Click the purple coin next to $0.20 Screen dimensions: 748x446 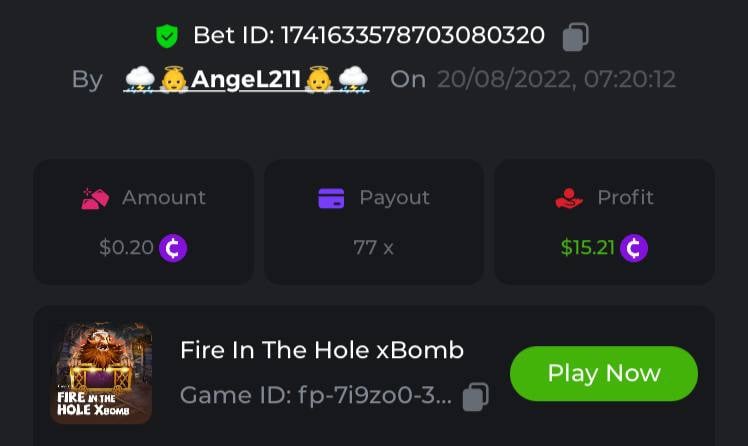pyautogui.click(x=173, y=248)
